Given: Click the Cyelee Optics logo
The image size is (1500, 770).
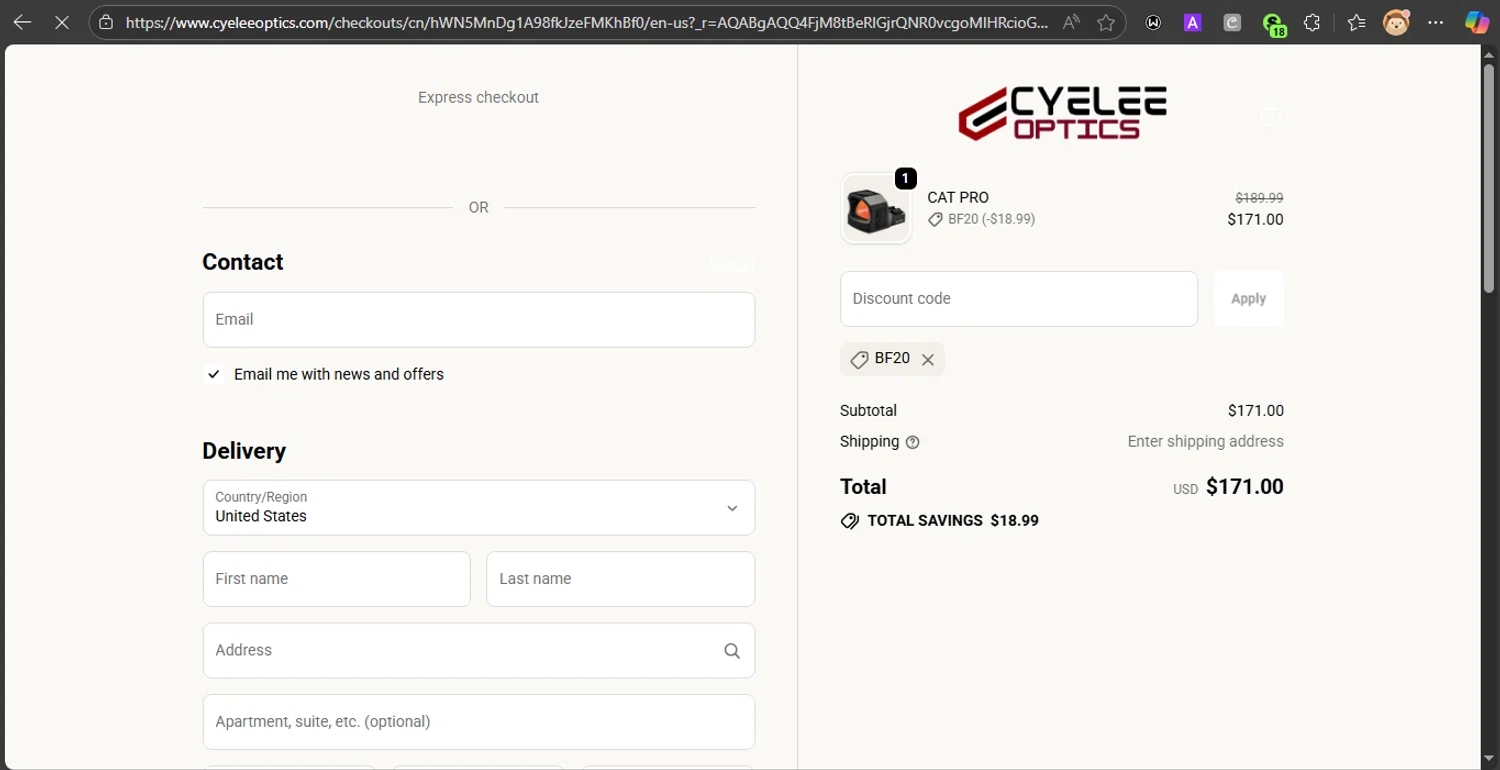Looking at the screenshot, I should point(1062,112).
